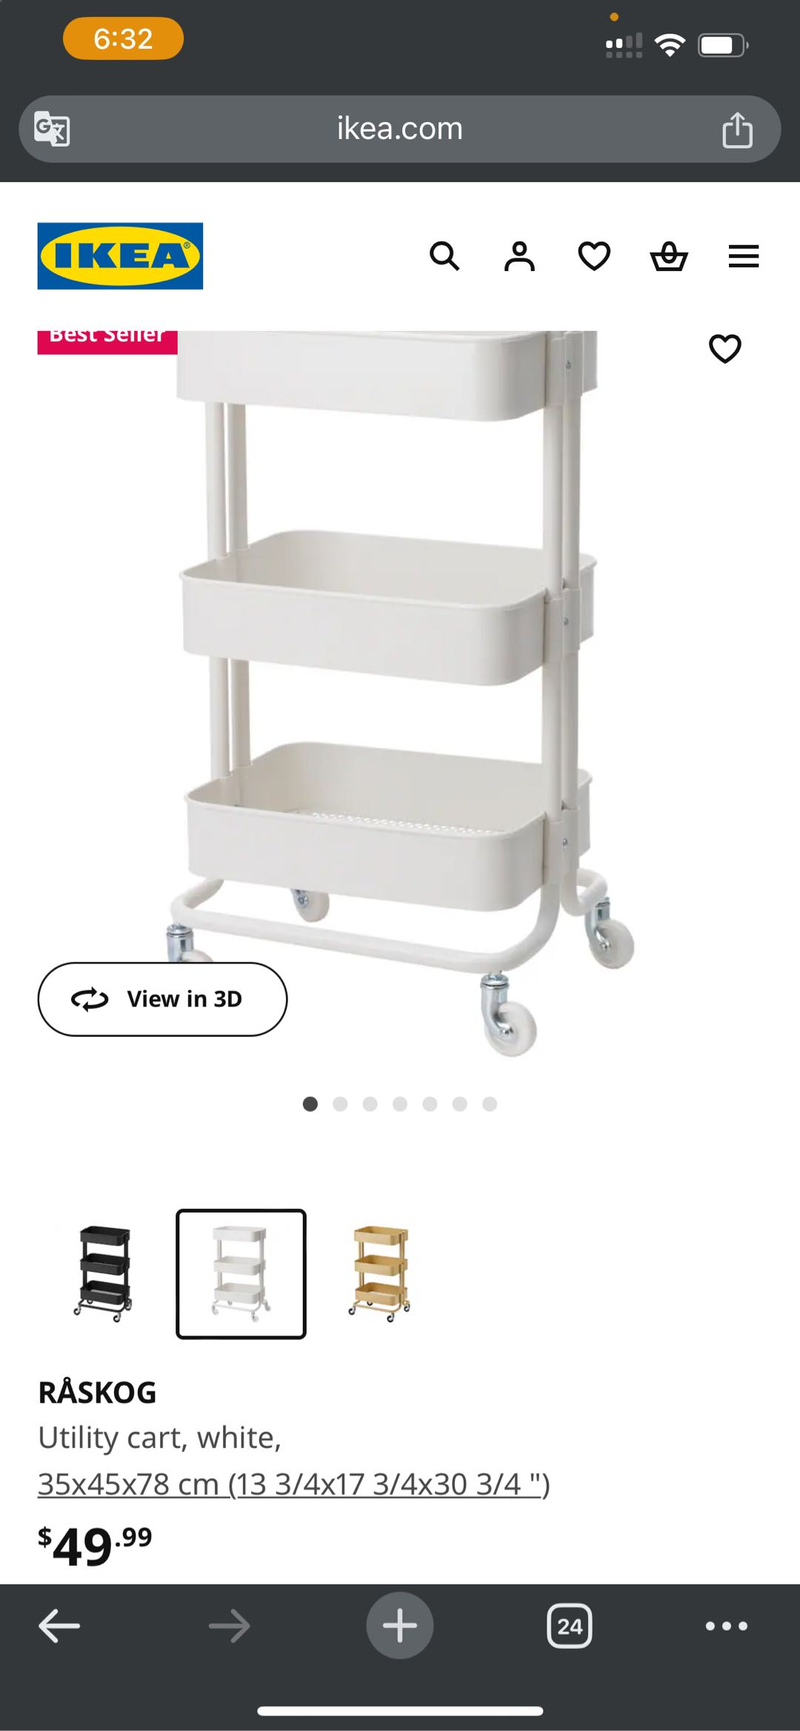
Task: Open the shopping basket icon
Action: (x=669, y=257)
